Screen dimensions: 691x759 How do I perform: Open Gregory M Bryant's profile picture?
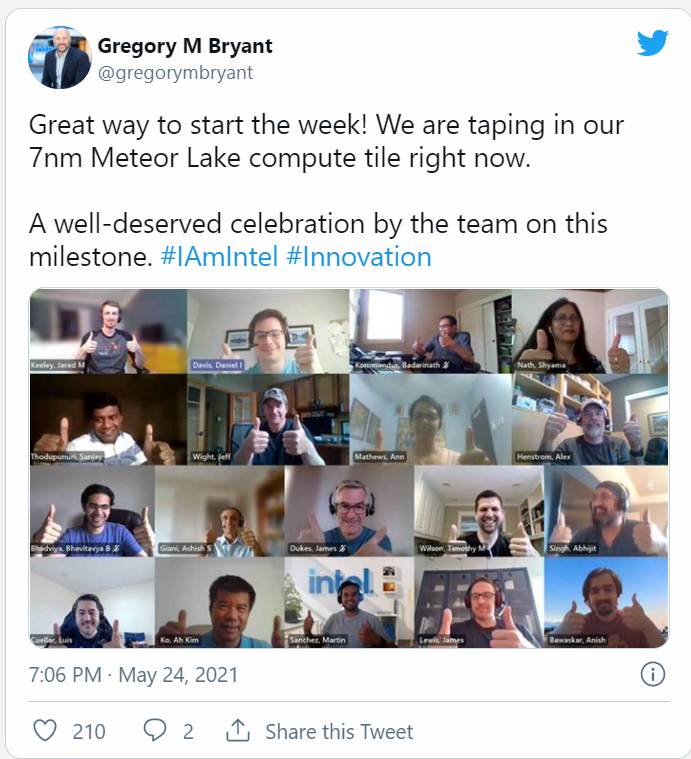point(60,58)
